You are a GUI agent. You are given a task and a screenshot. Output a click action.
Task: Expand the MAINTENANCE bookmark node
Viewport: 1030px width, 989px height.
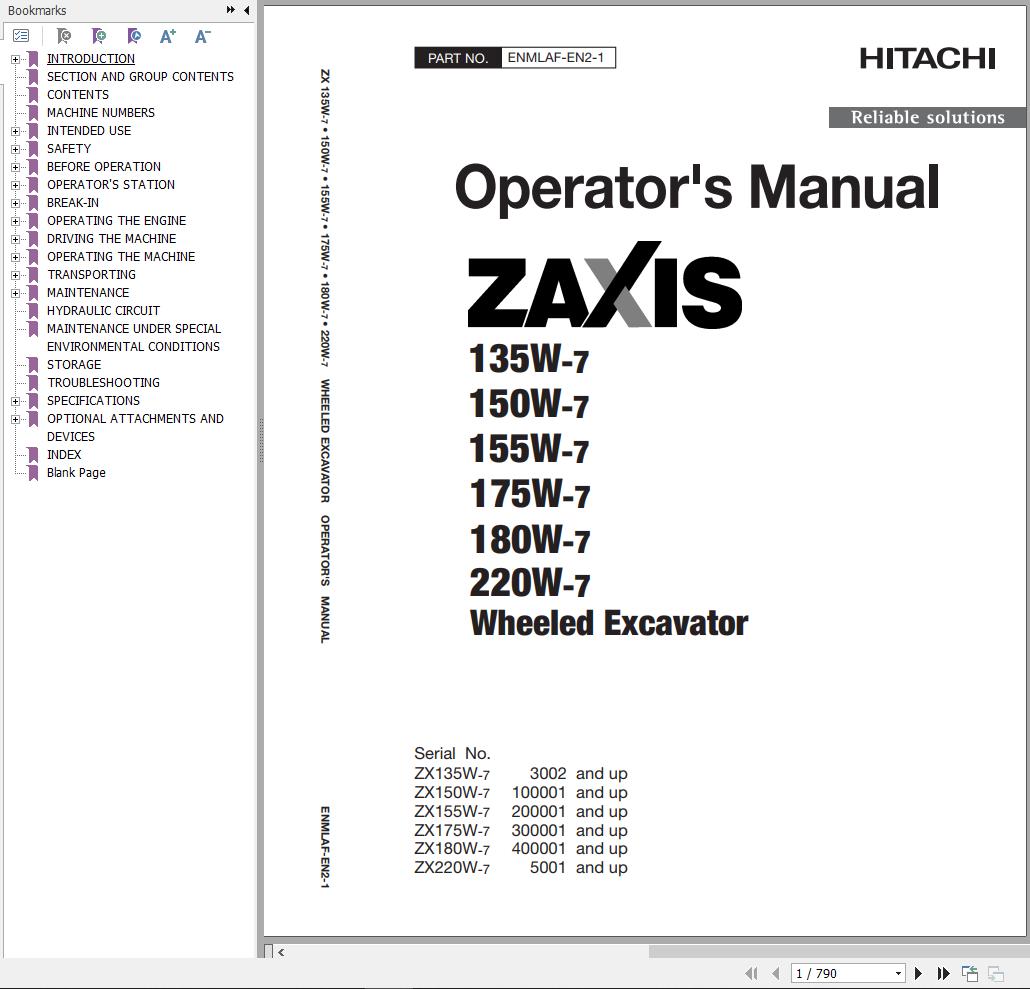(15, 294)
